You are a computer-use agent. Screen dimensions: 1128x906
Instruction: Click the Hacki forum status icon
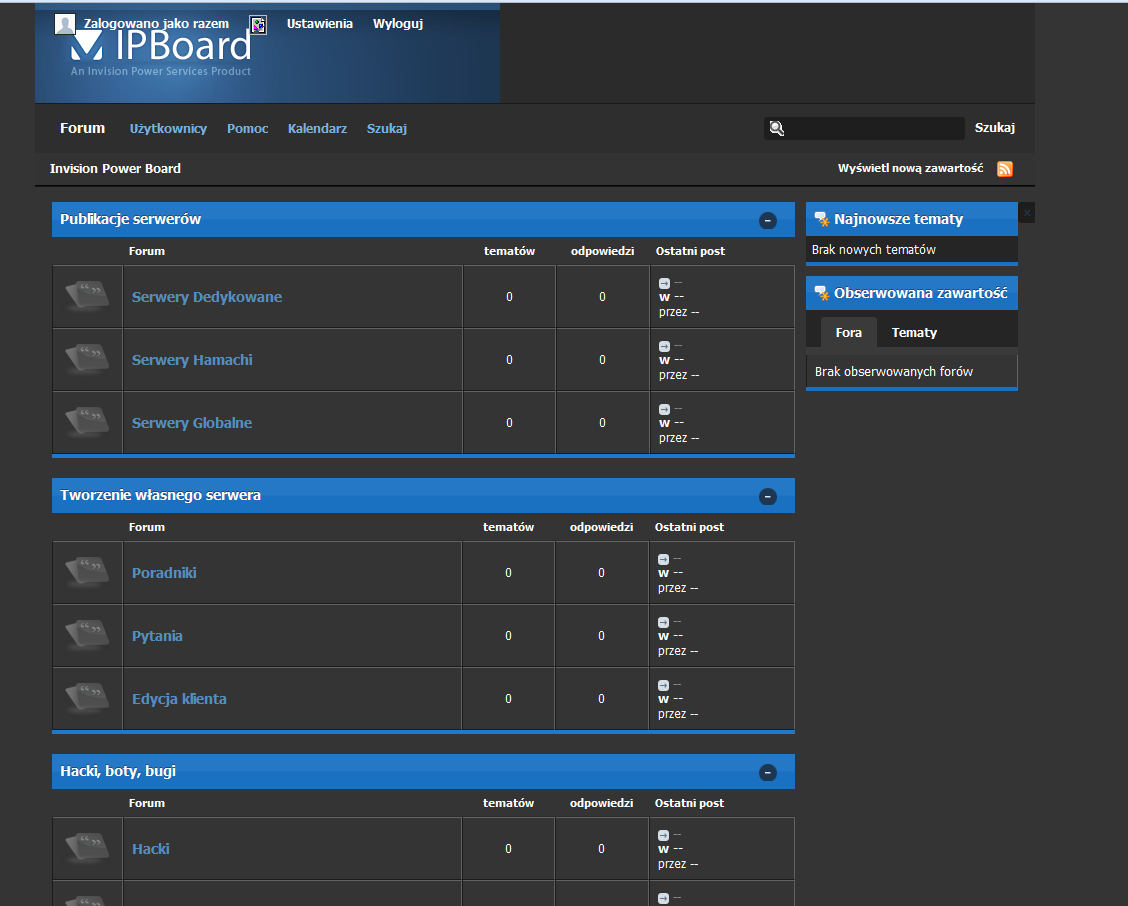coord(87,849)
